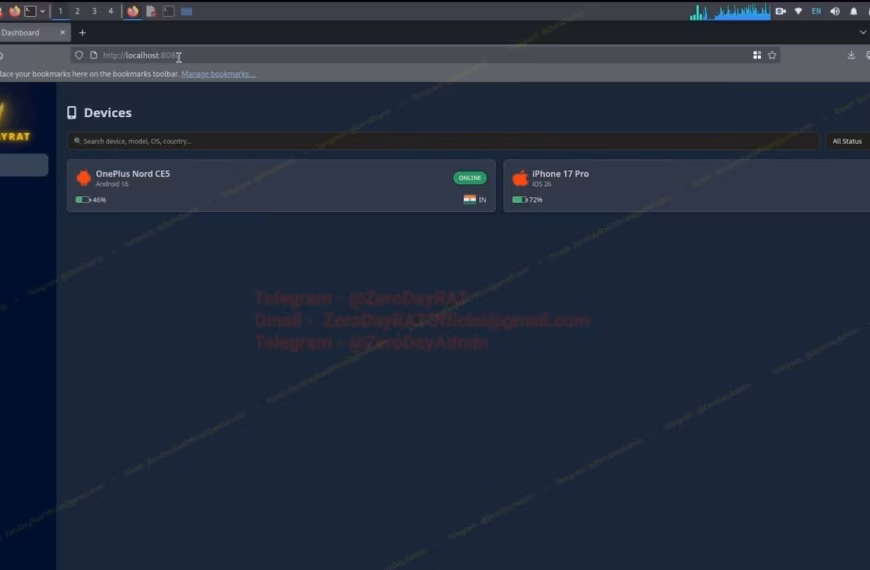
Task: Open the OnePlus Nord CE5 device card
Action: 281,185
